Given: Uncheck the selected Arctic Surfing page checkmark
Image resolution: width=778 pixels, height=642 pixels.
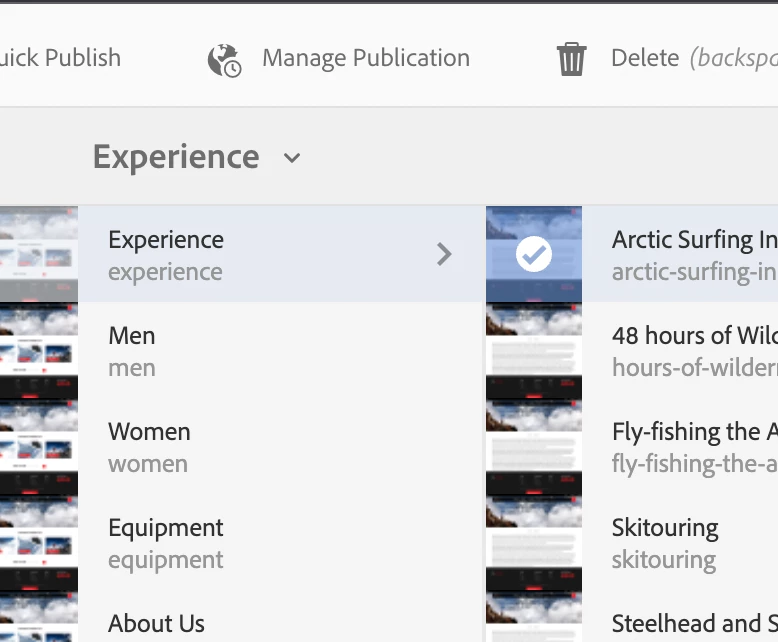Looking at the screenshot, I should point(534,255).
